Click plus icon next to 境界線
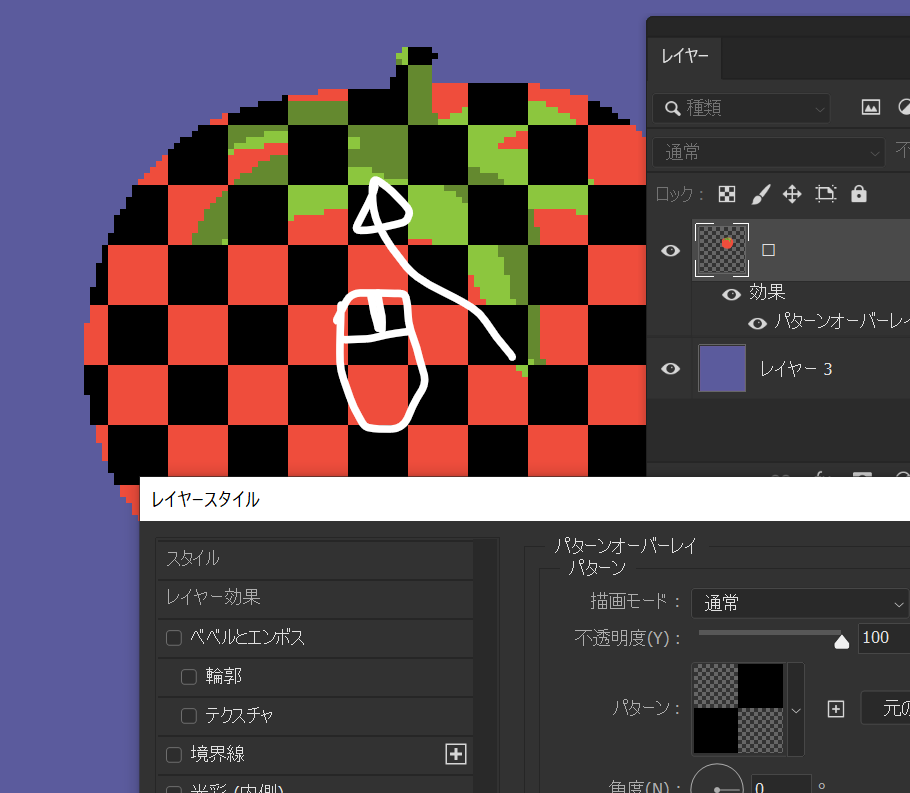 pos(456,754)
